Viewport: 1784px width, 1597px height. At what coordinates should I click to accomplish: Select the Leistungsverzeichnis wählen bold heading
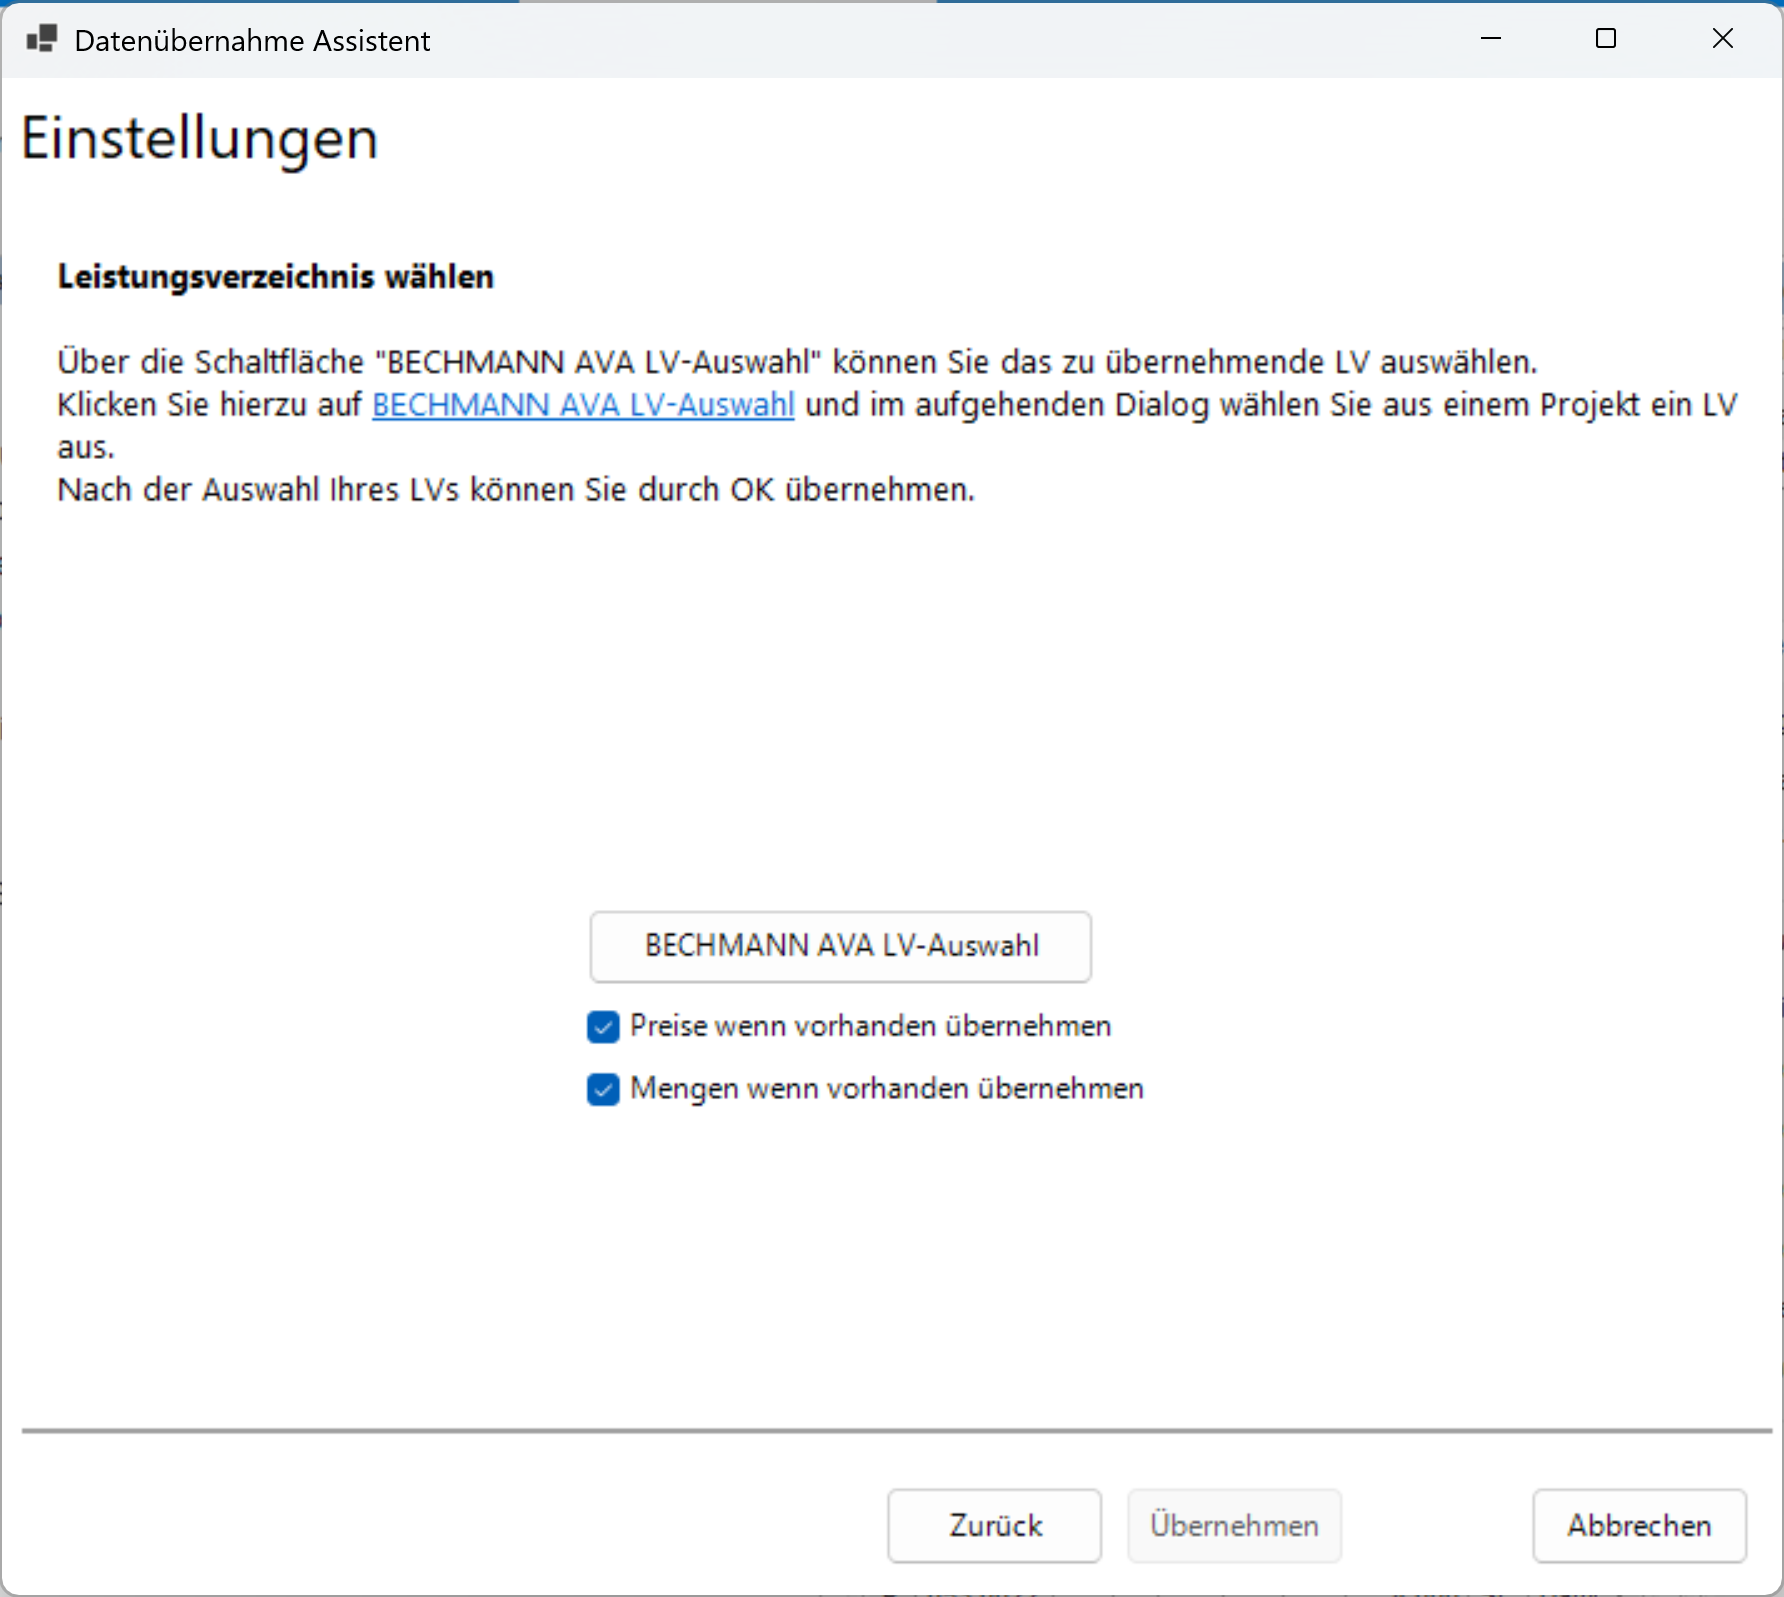[x=276, y=277]
